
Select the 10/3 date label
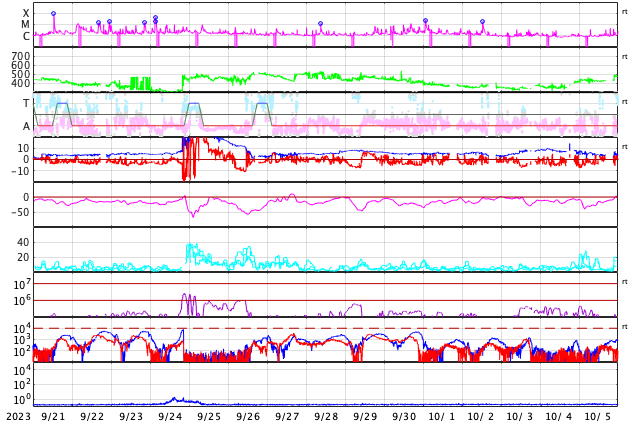[x=520, y=417]
